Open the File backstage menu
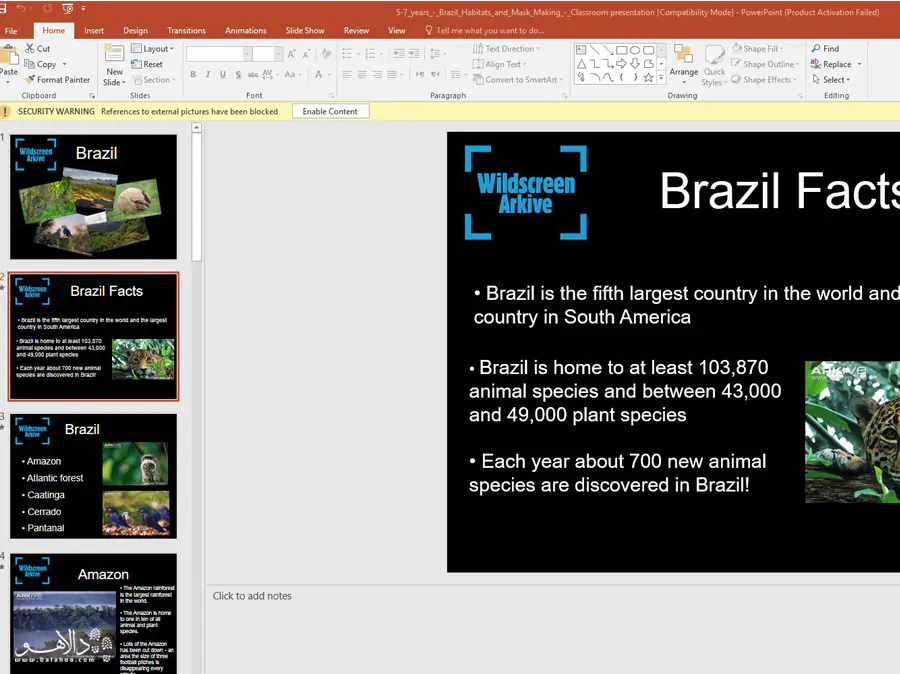 point(11,31)
